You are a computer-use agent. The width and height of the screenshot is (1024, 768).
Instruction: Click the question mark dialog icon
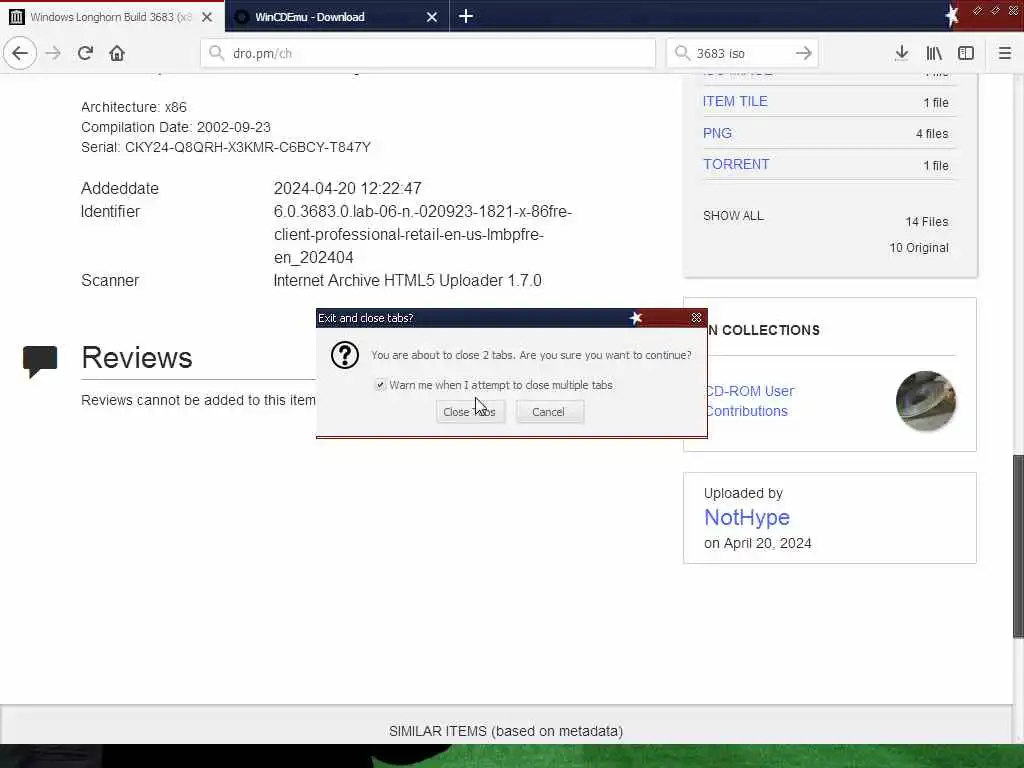tap(345, 355)
